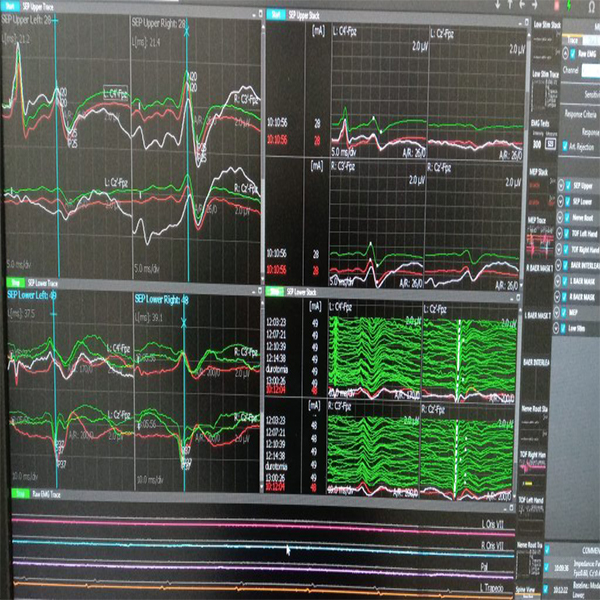Expand the BAER INTERLEAVE settings chevron

coord(558,265)
